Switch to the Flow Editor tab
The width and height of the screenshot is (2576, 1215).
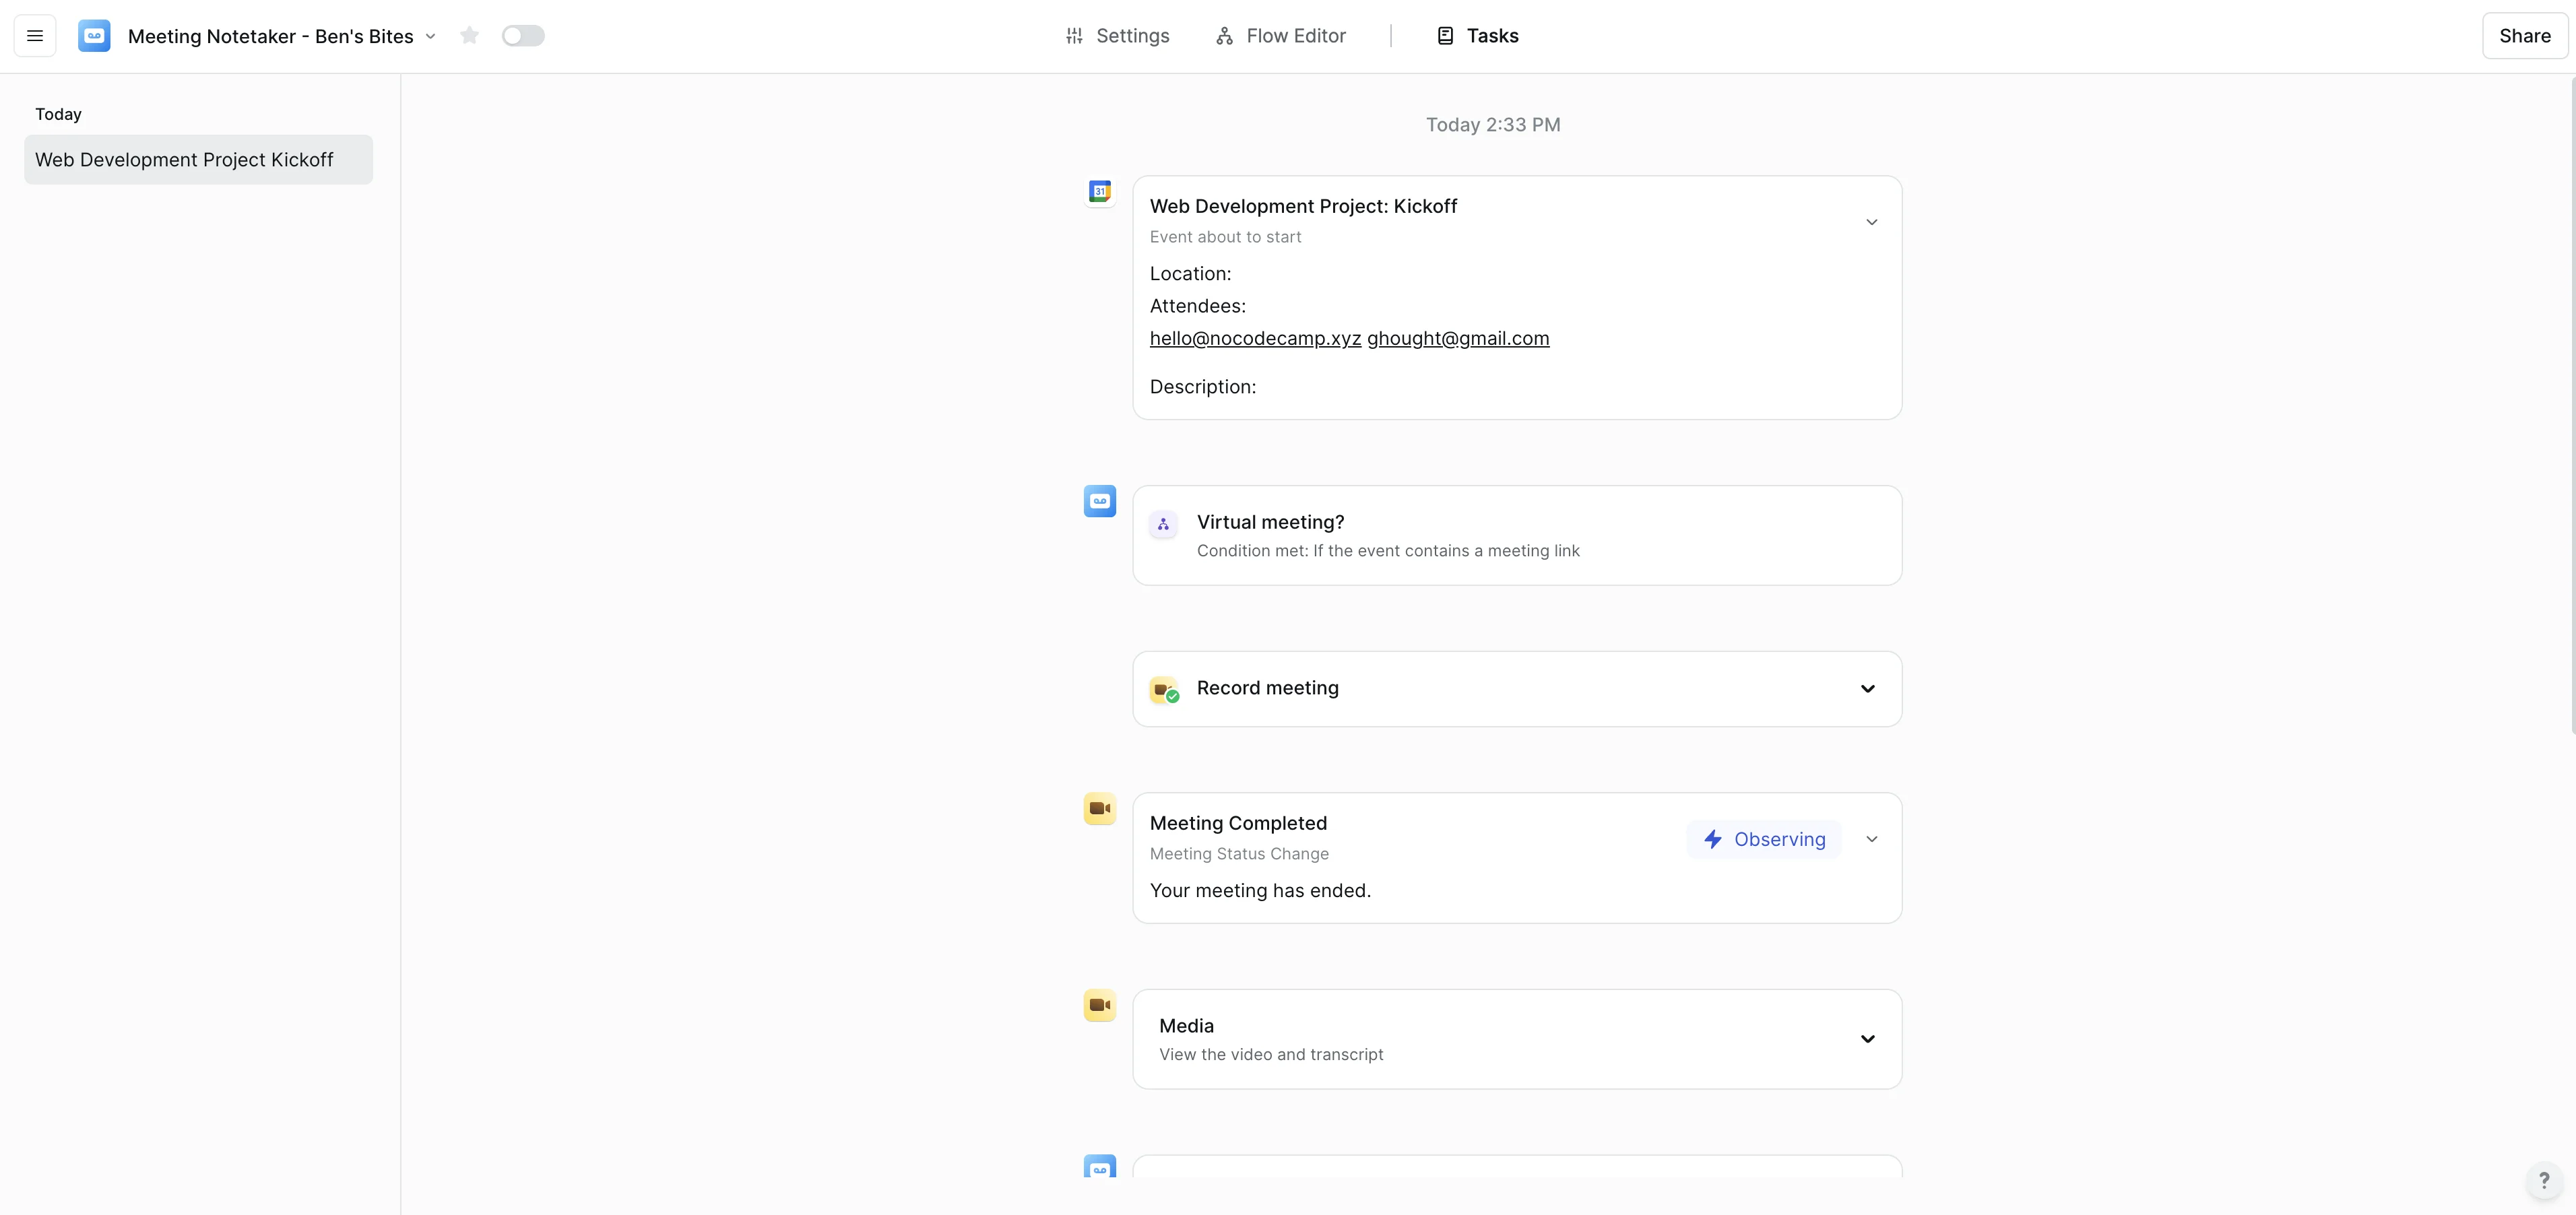pyautogui.click(x=1281, y=36)
